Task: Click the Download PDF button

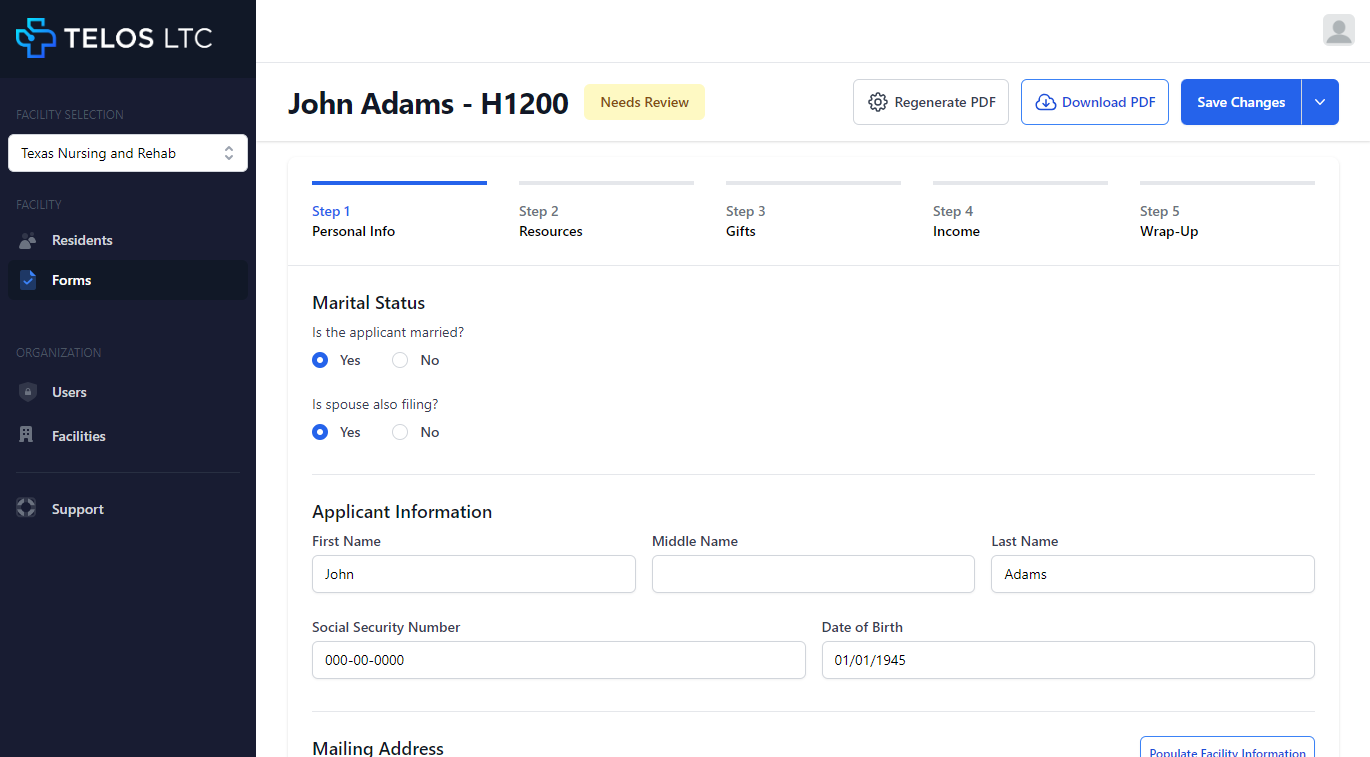Action: coord(1094,102)
